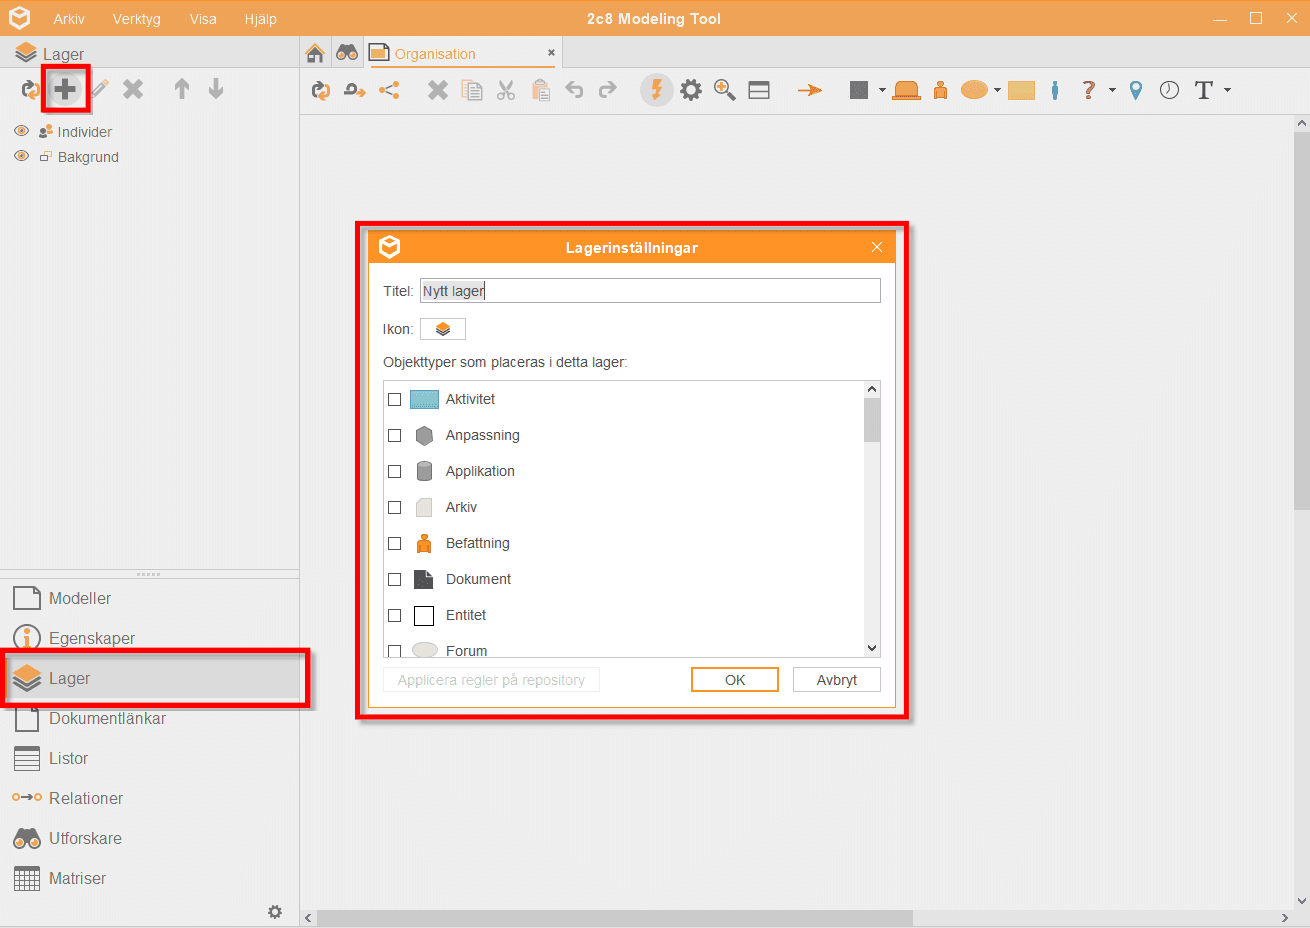Click the canvas horizontal scrollbar
This screenshot has height=928, width=1310.
pos(615,918)
